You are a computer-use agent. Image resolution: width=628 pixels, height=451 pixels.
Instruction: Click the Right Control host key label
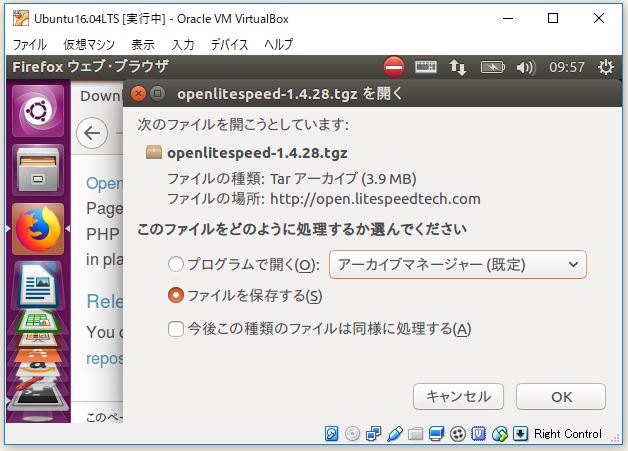coord(568,434)
